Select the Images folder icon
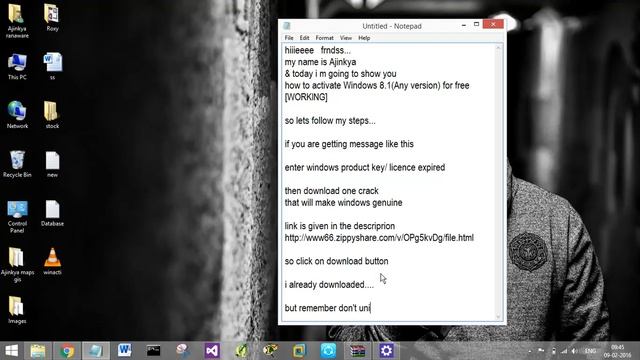This screenshot has height=360, width=640. pyautogui.click(x=17, y=310)
